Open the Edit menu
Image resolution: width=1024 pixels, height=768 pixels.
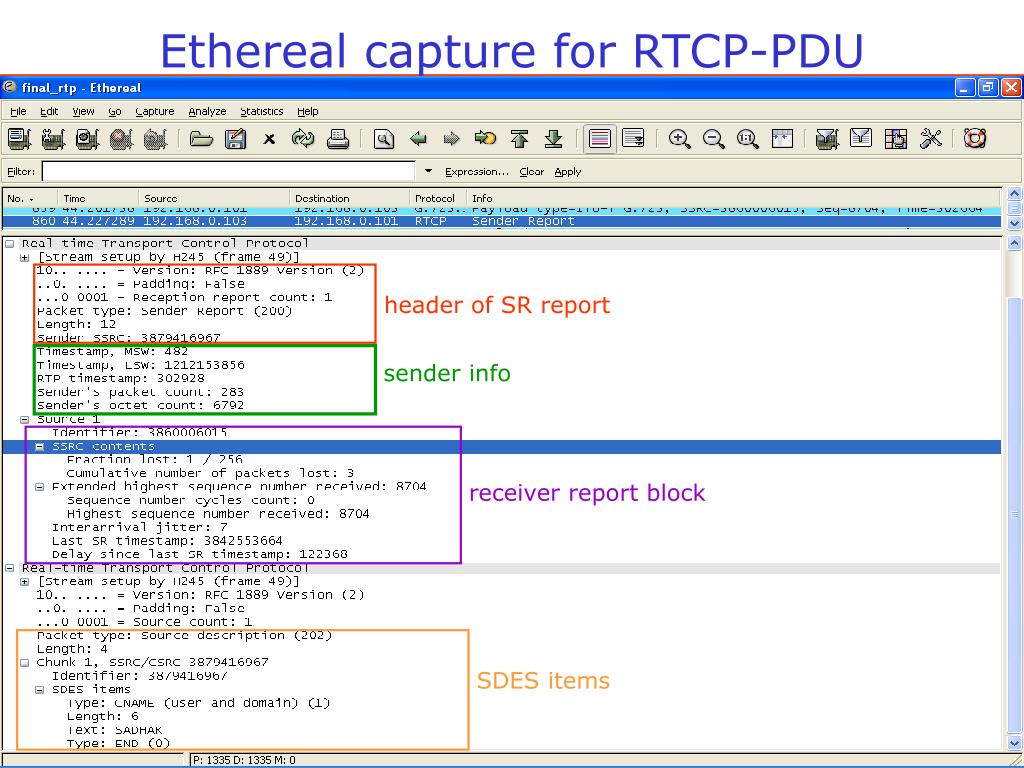49,112
